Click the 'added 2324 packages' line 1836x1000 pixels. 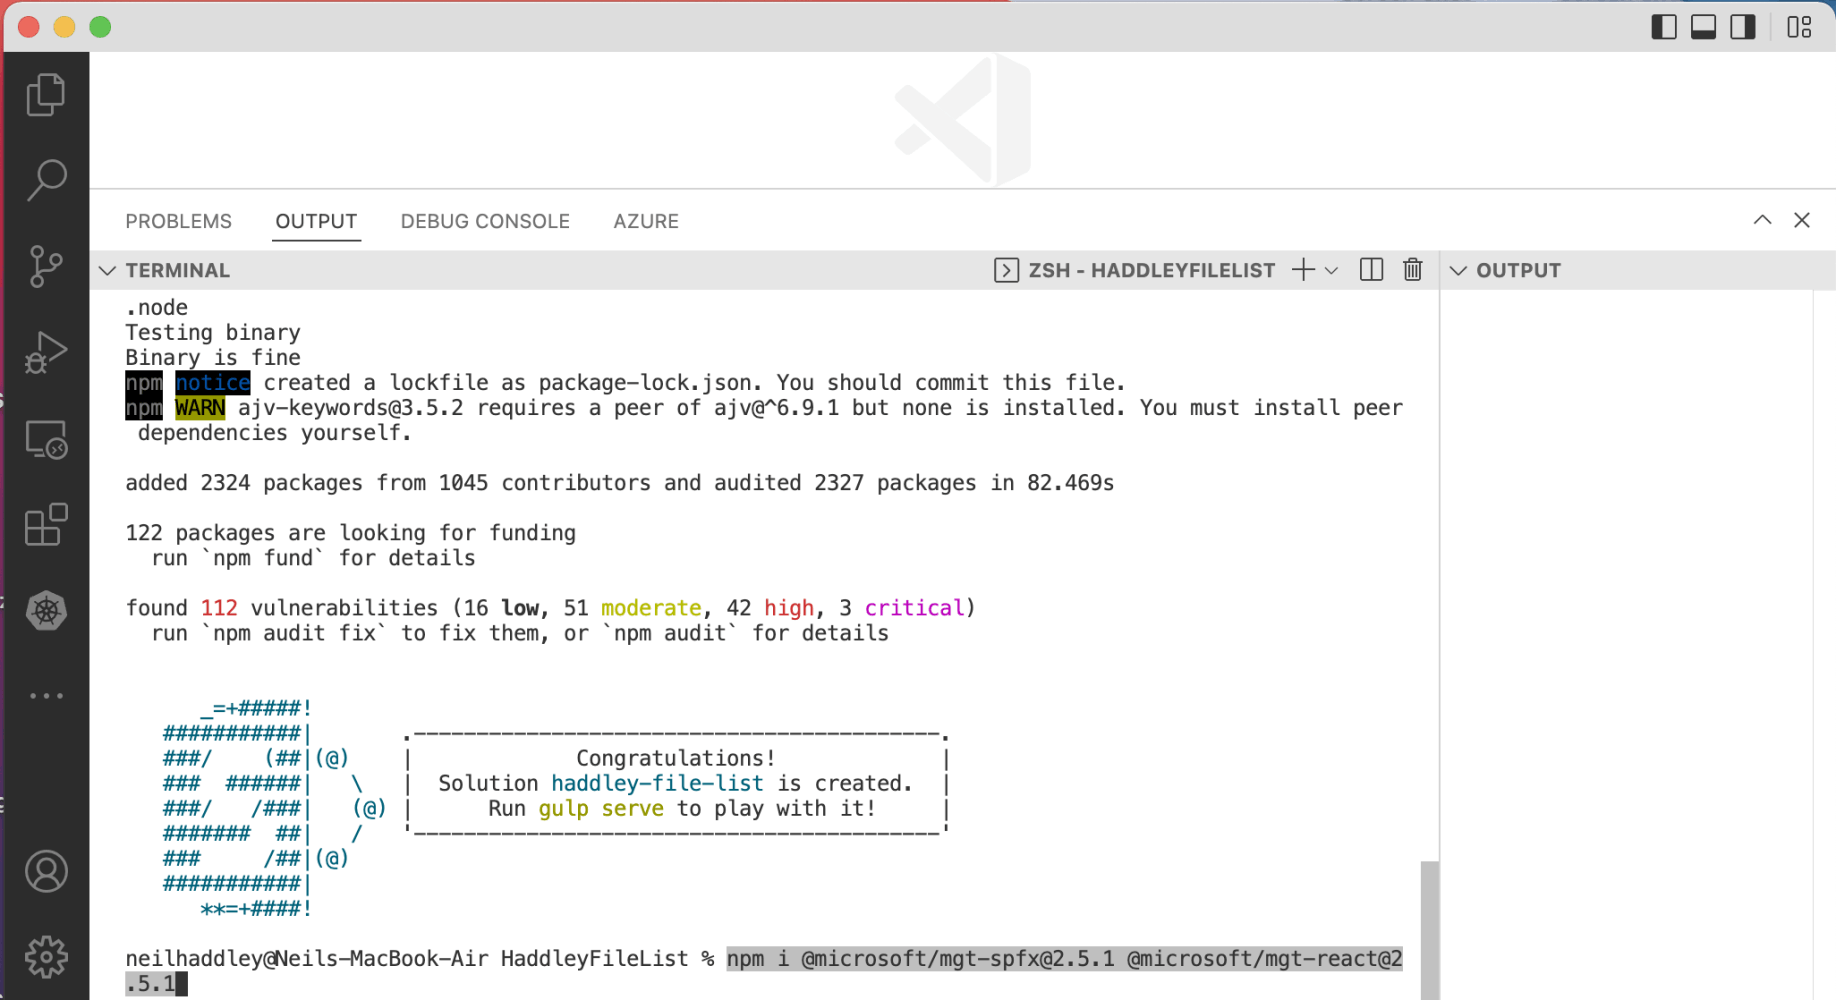coord(620,483)
